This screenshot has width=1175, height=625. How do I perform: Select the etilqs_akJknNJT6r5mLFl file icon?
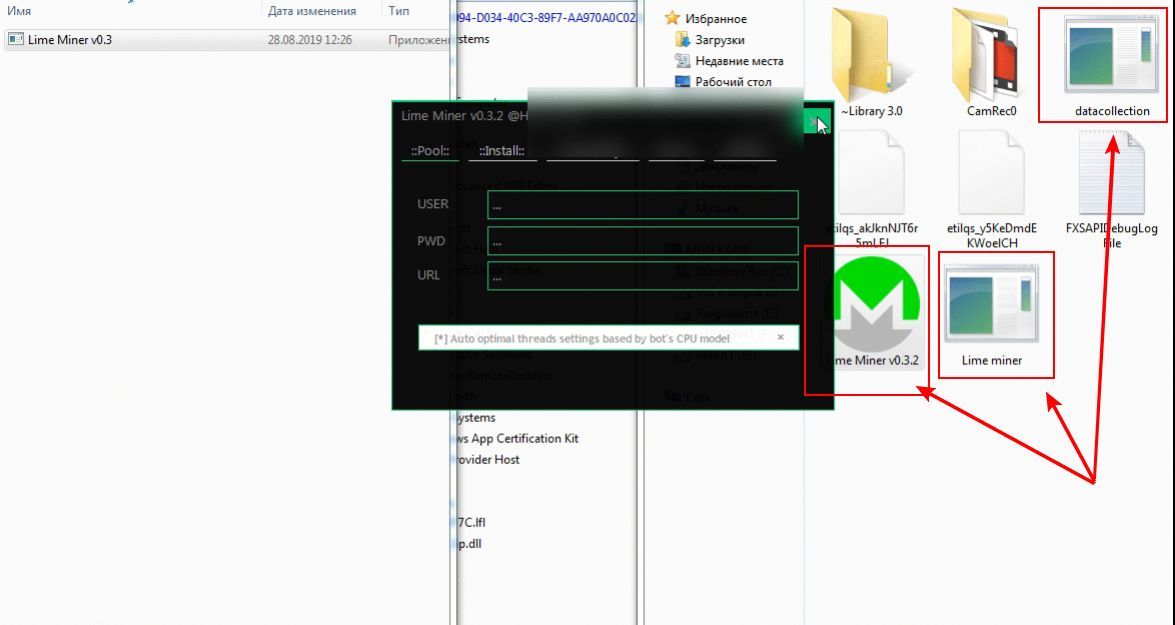pos(873,174)
